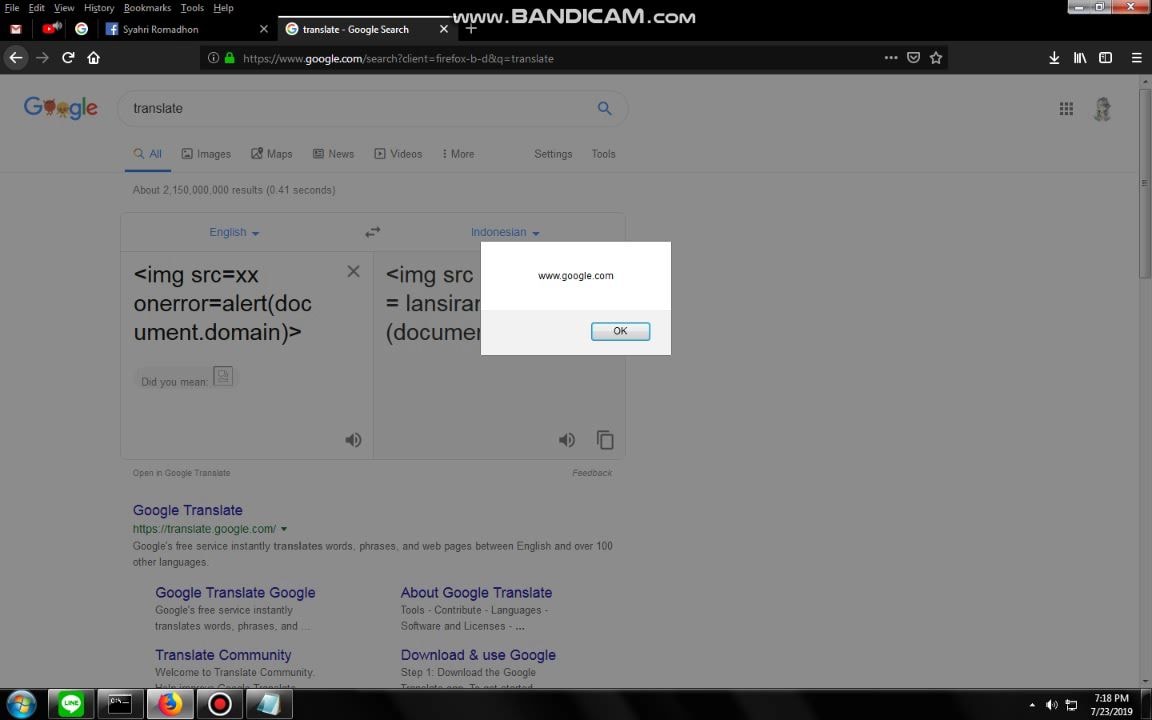The image size is (1152, 720).
Task: Open the About Google Translate sitelink
Action: pos(476,593)
